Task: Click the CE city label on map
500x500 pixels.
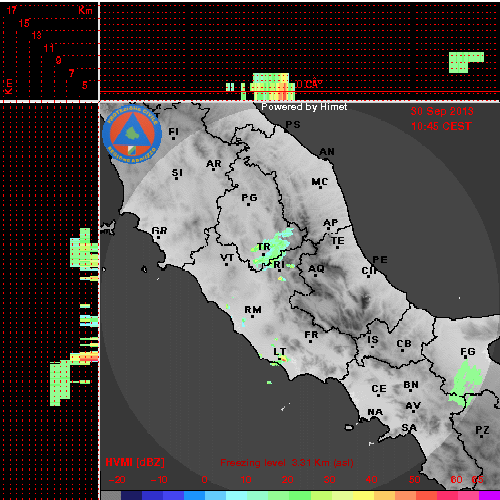Action: tap(379, 389)
